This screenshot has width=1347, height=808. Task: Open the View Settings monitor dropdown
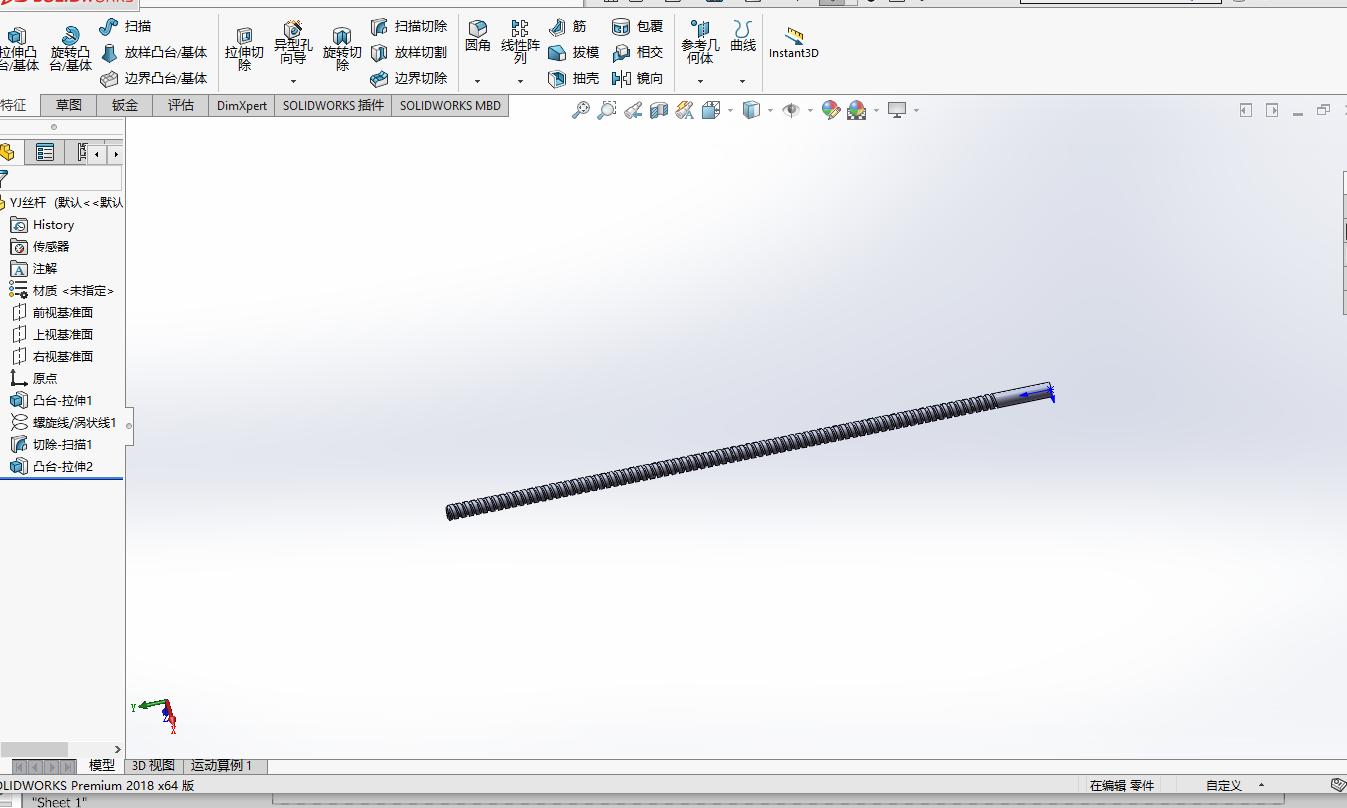[916, 111]
